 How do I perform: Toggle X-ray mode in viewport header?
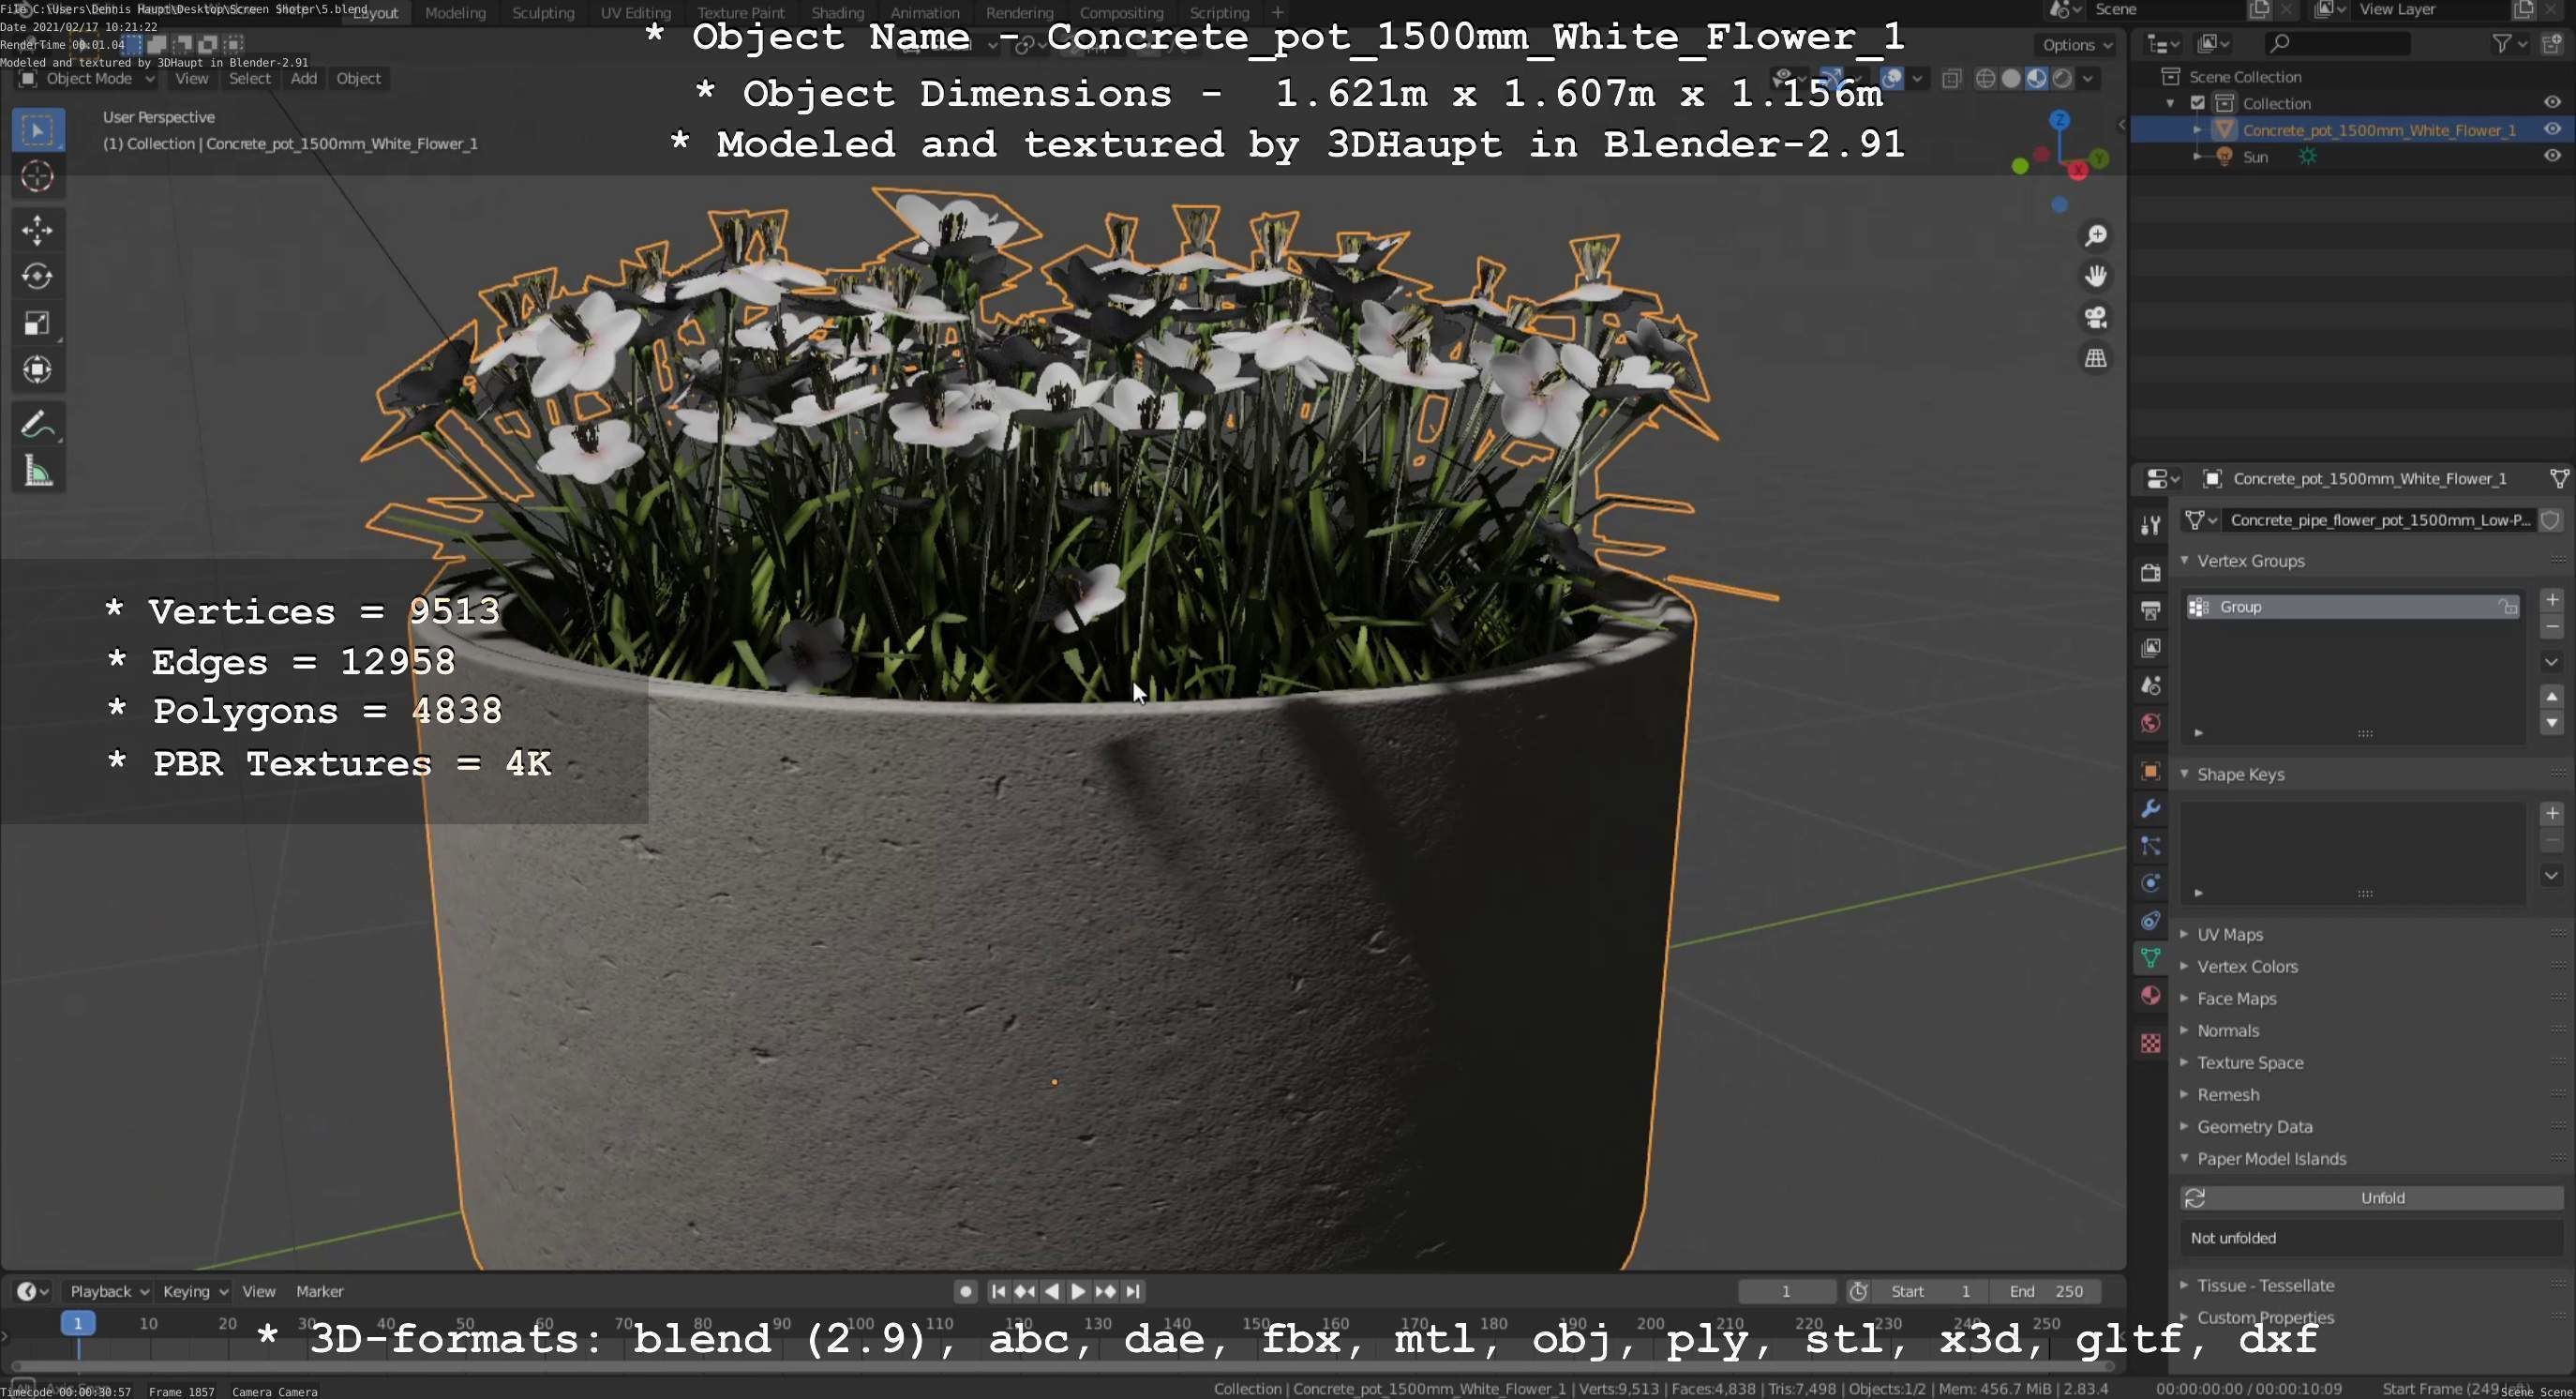click(x=1951, y=78)
